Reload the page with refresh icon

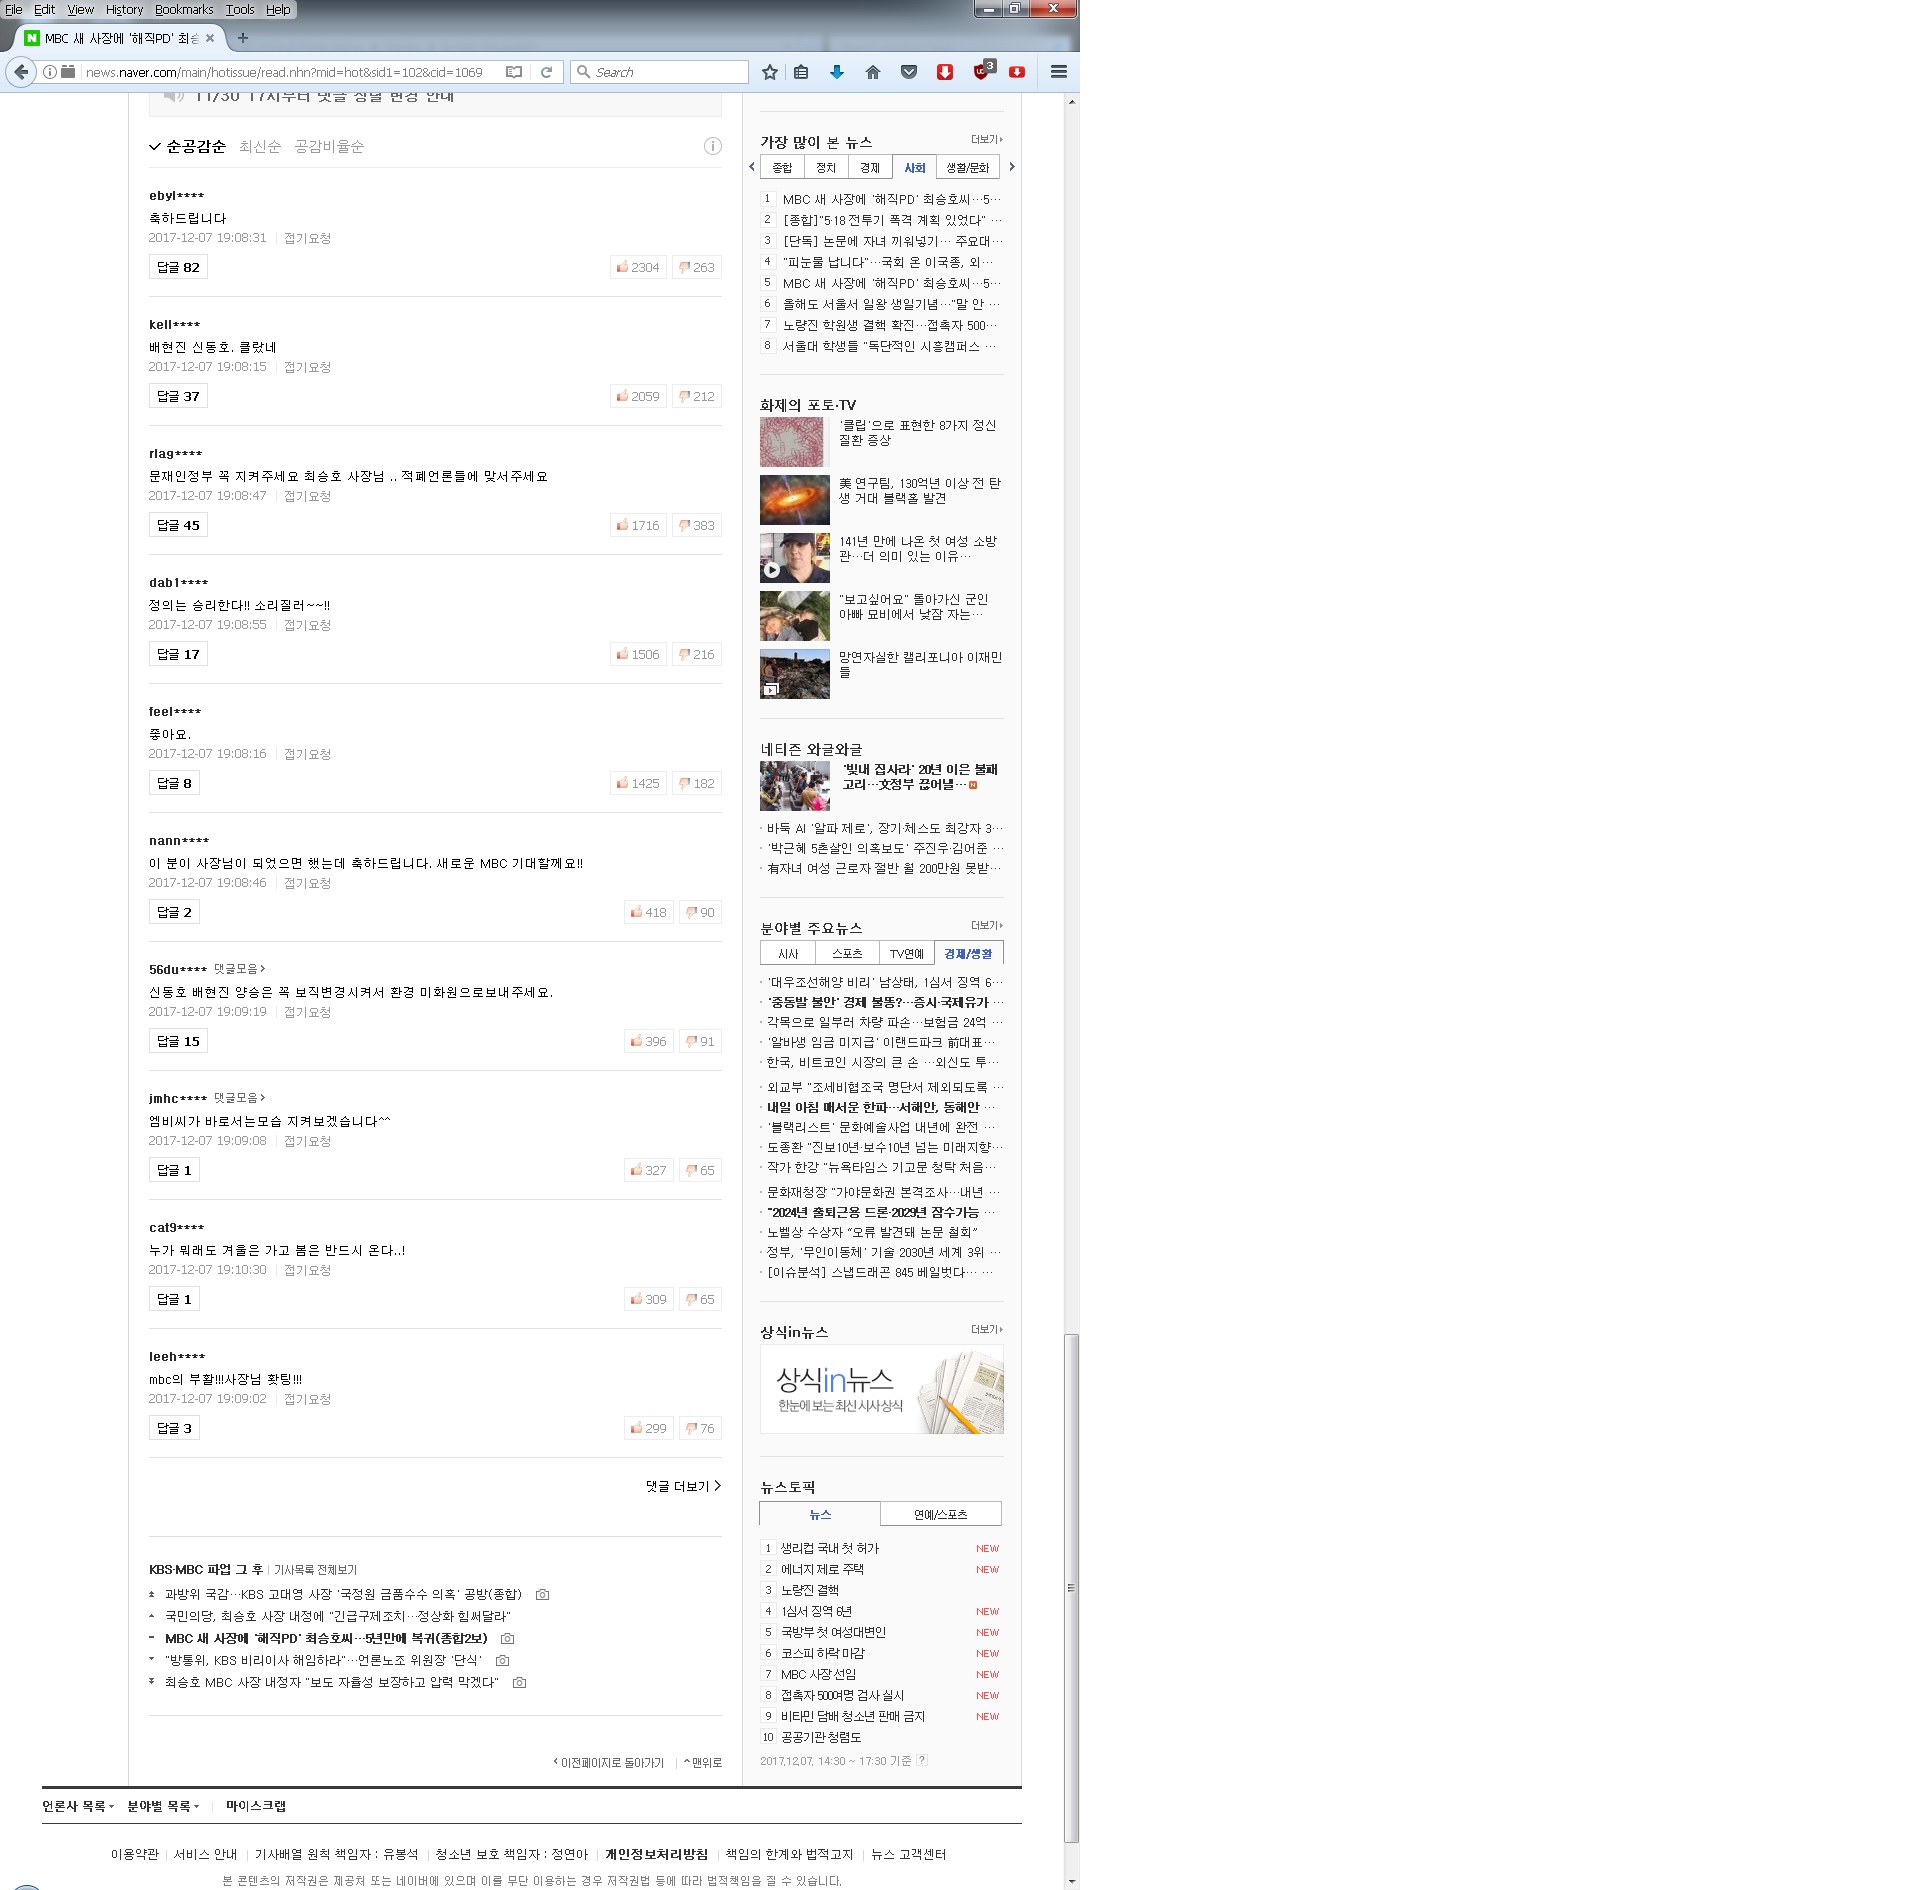546,72
